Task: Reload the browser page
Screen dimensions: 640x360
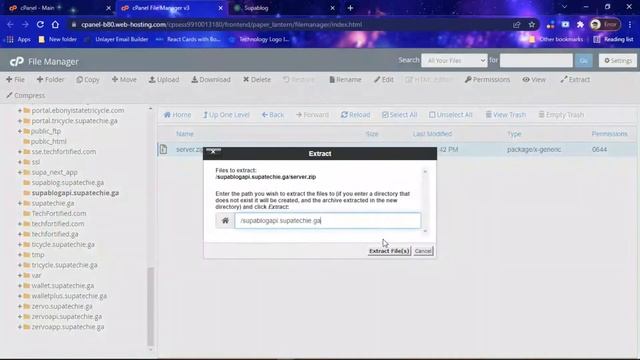Action: [40, 24]
